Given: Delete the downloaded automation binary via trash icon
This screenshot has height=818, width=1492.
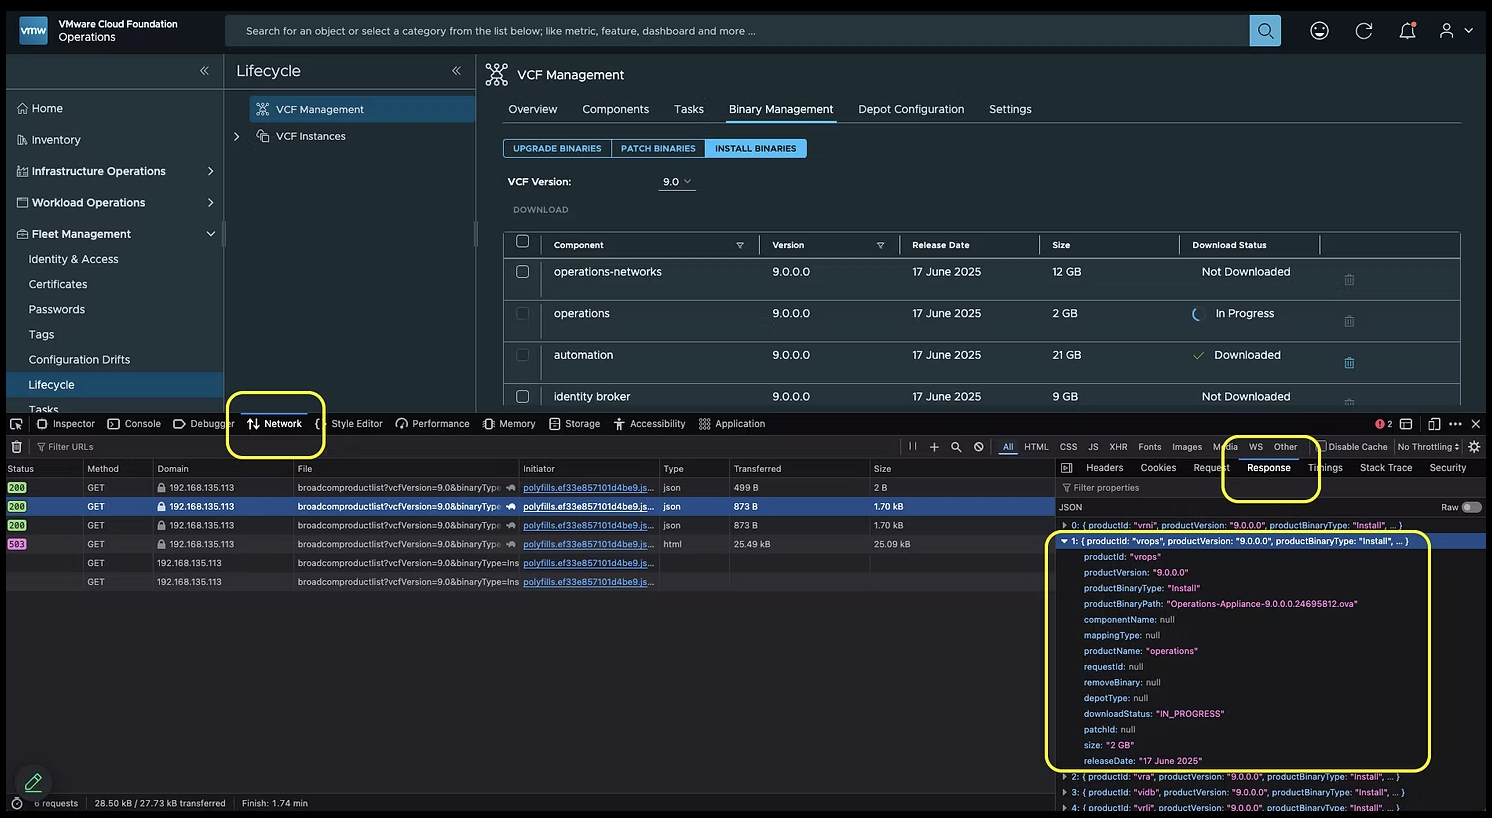Looking at the screenshot, I should coord(1349,363).
